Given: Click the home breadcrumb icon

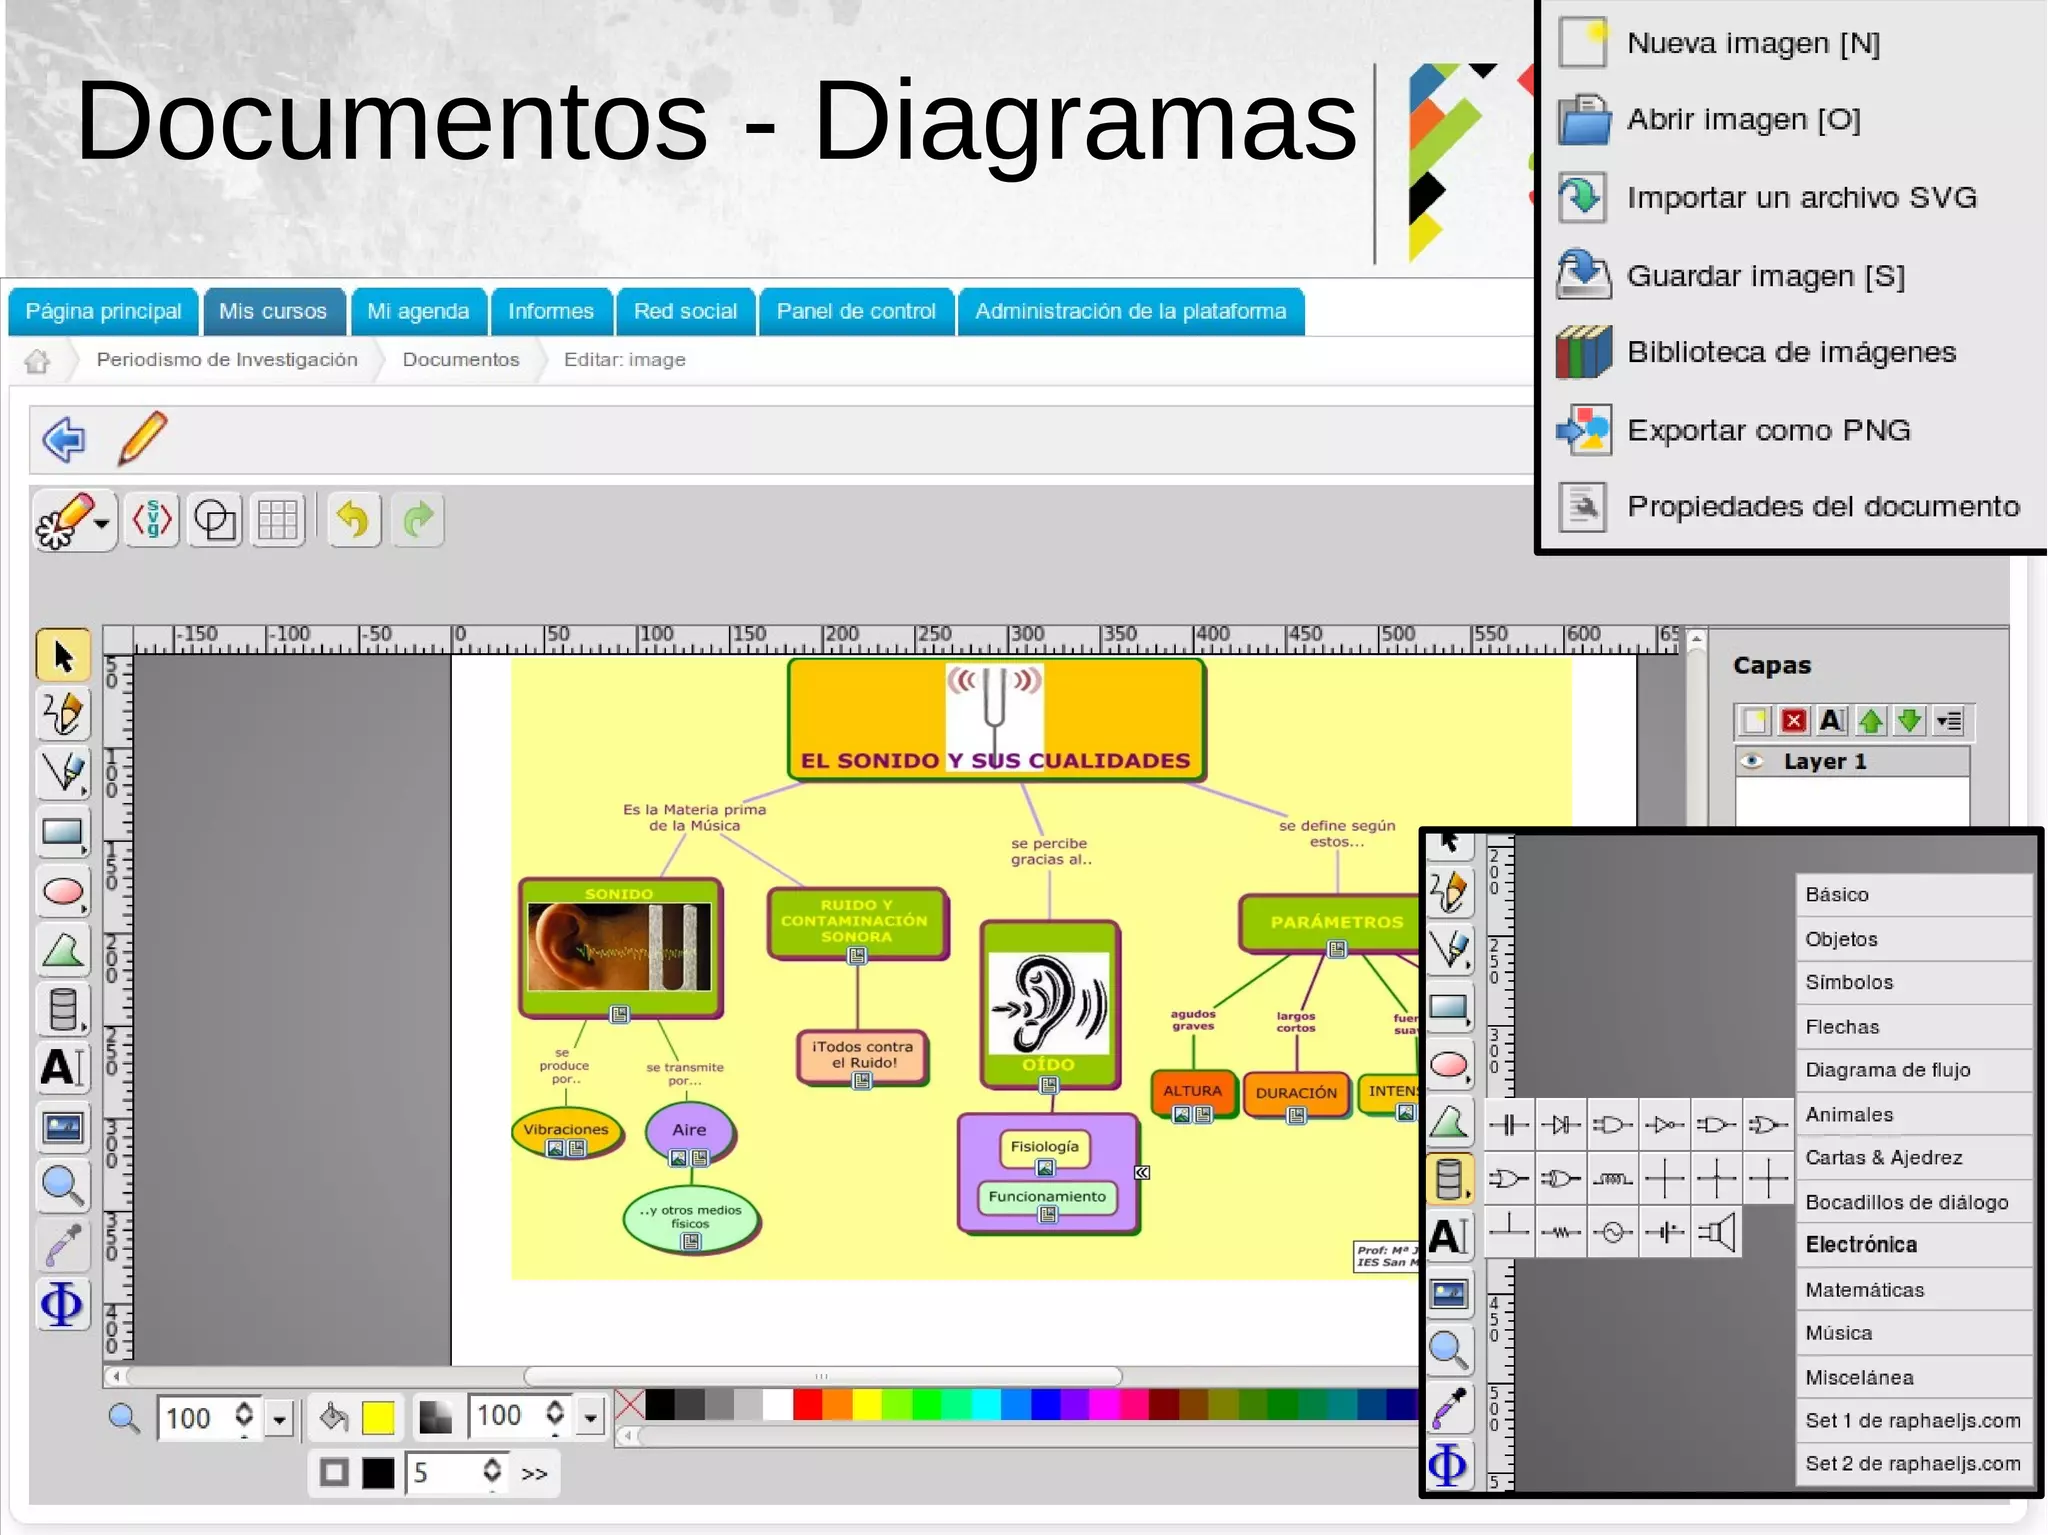Looking at the screenshot, I should 37,360.
